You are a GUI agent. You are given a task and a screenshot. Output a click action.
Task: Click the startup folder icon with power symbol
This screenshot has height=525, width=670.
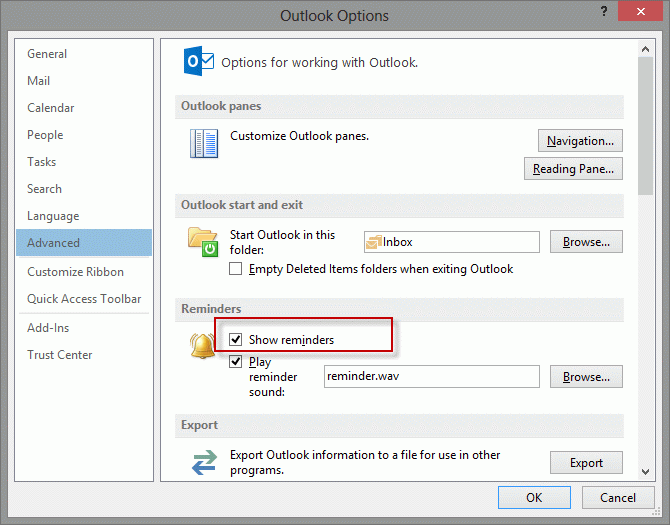(203, 242)
